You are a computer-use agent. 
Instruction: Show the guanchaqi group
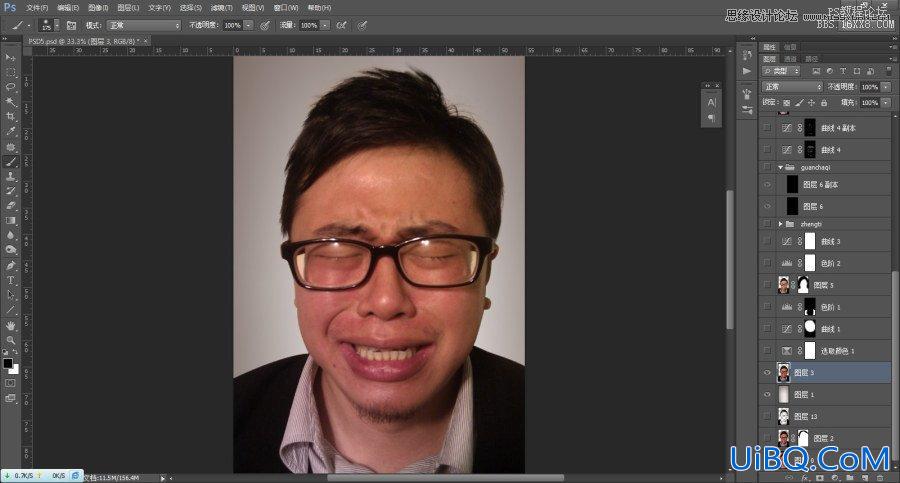767,167
